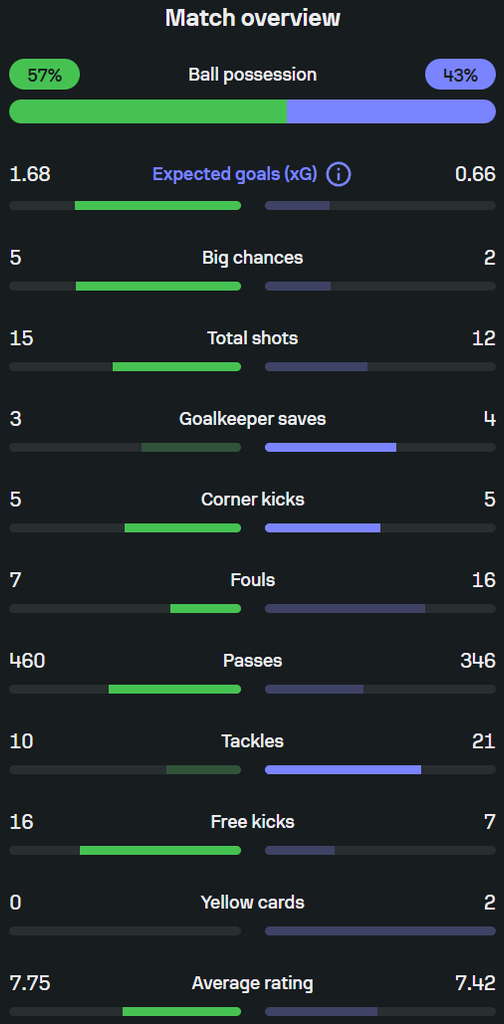
Task: Select the 43% possession badge
Action: pyautogui.click(x=460, y=74)
